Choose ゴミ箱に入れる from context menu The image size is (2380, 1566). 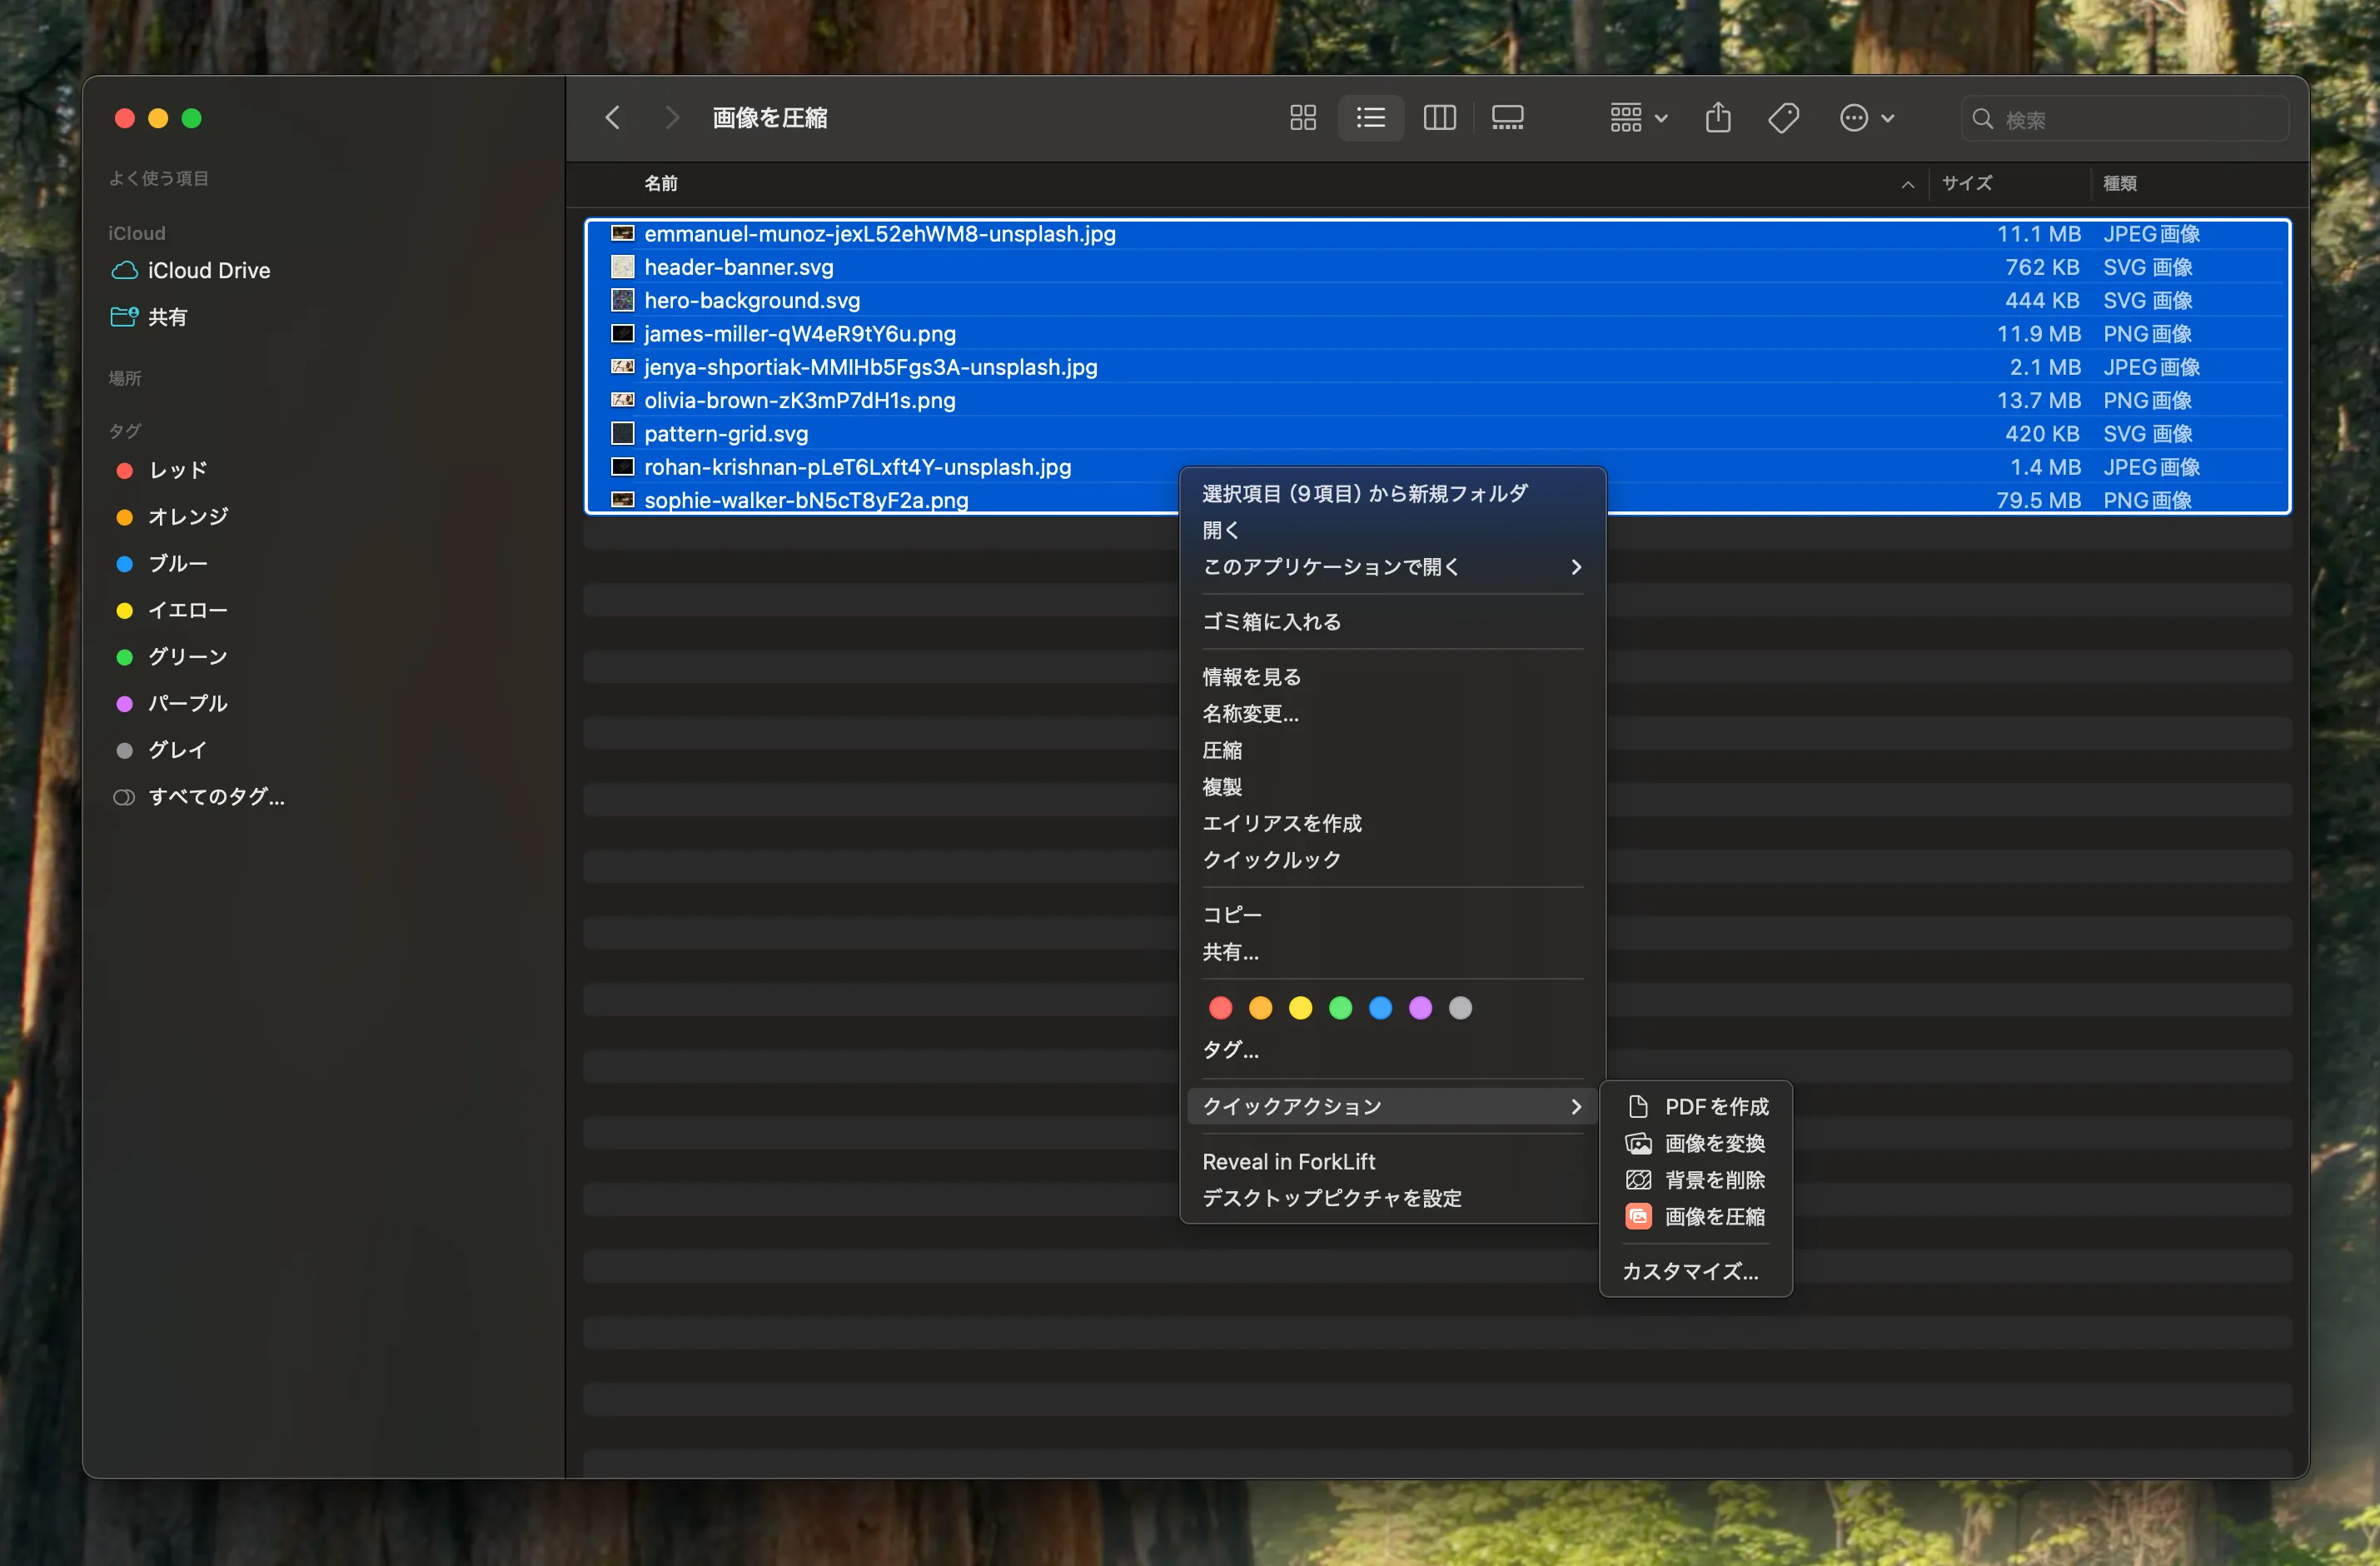1392,622
